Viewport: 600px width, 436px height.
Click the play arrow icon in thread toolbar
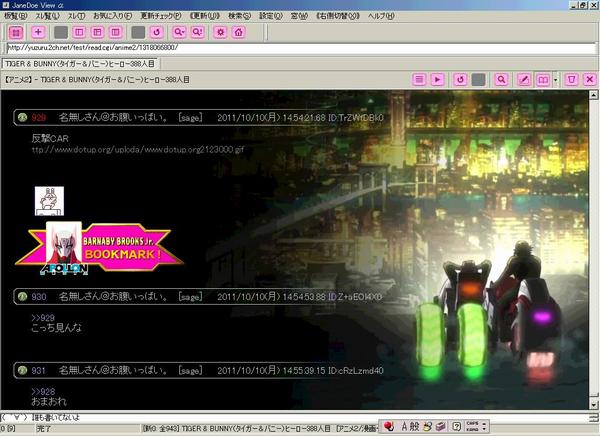437,80
